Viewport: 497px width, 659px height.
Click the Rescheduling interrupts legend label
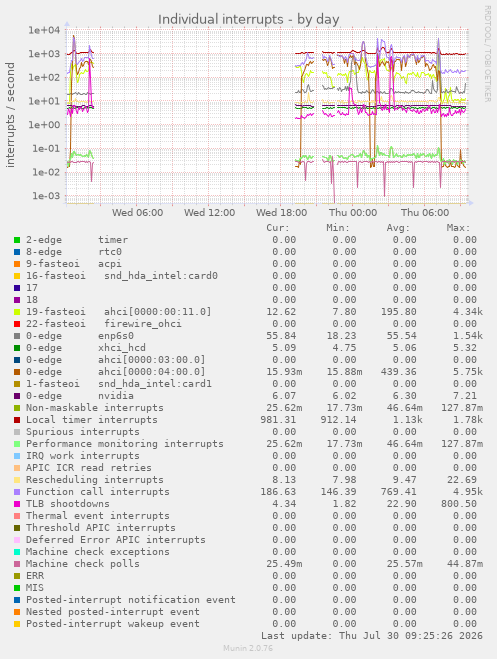click(x=95, y=480)
